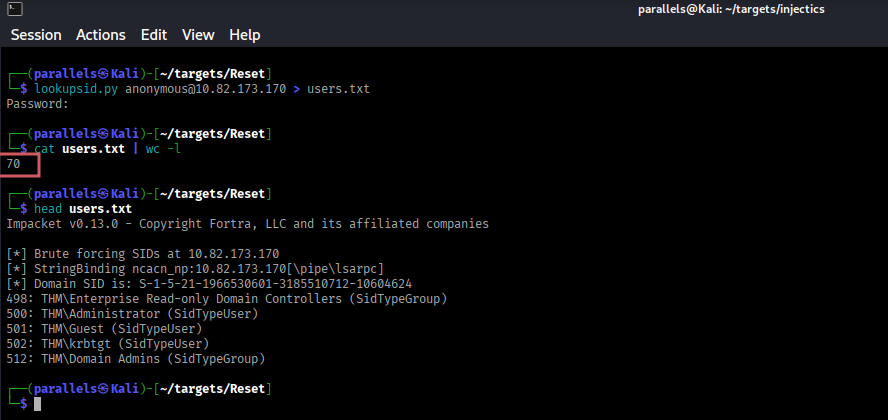Screen dimensions: 888x420
Task: Click the window title parallels@Kali text
Action: (x=760, y=10)
